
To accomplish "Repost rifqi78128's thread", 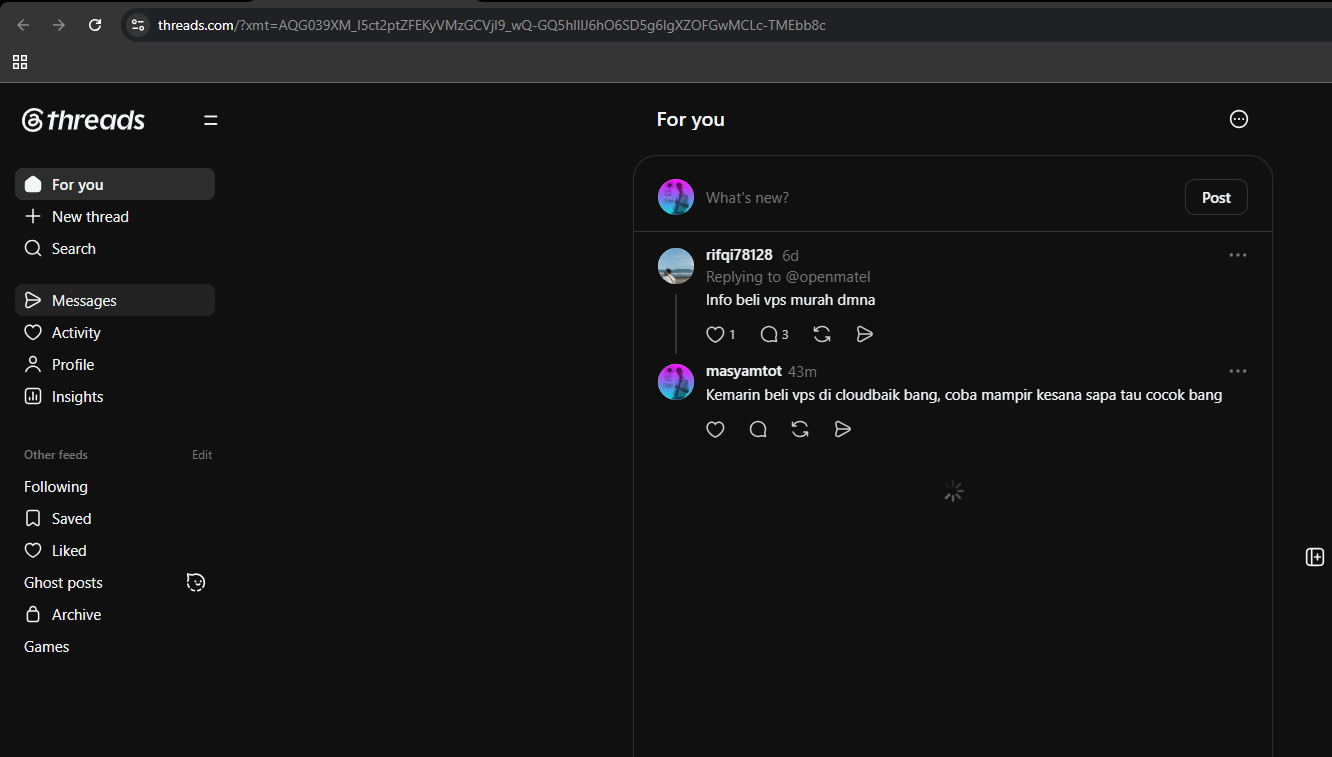I will pyautogui.click(x=822, y=334).
